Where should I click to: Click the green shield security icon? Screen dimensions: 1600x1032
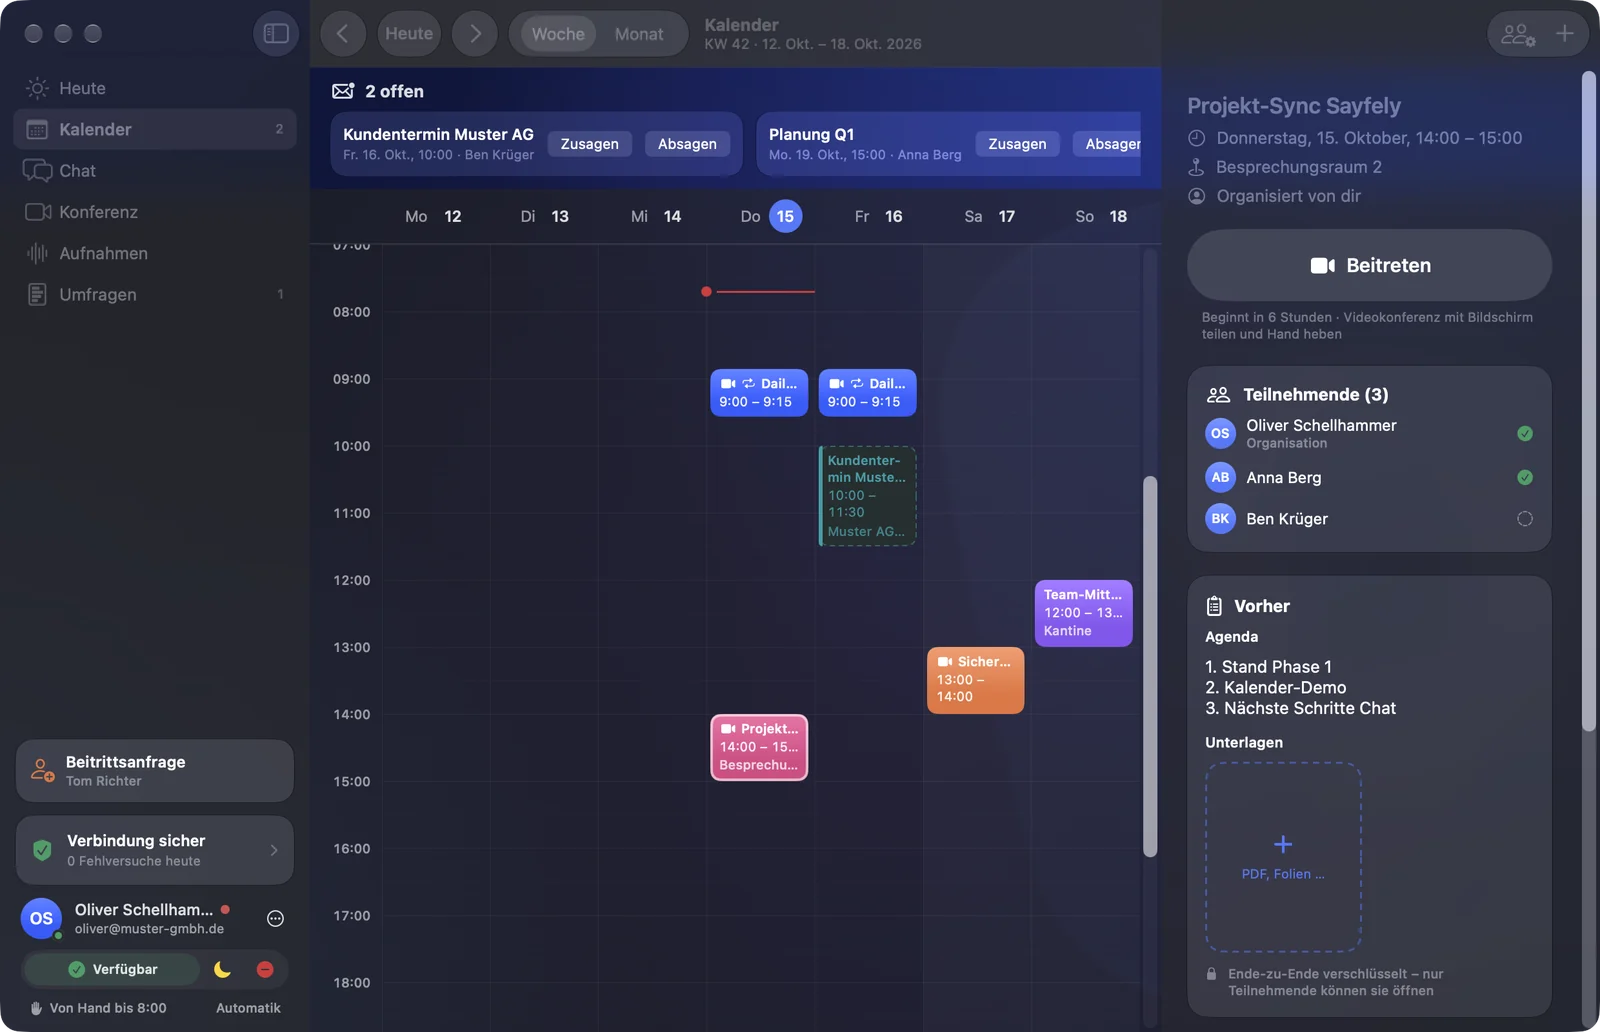pos(42,850)
